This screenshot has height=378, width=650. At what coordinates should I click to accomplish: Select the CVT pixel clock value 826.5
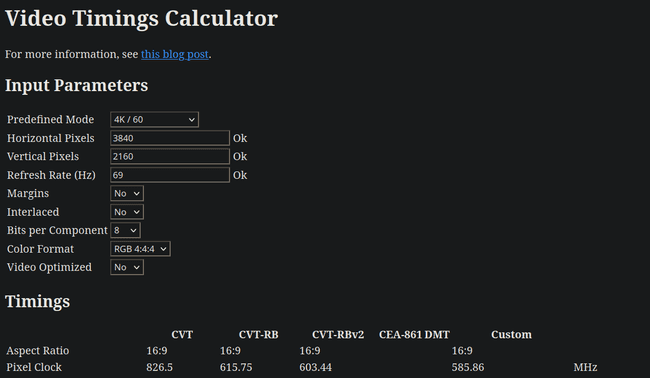[x=159, y=367]
